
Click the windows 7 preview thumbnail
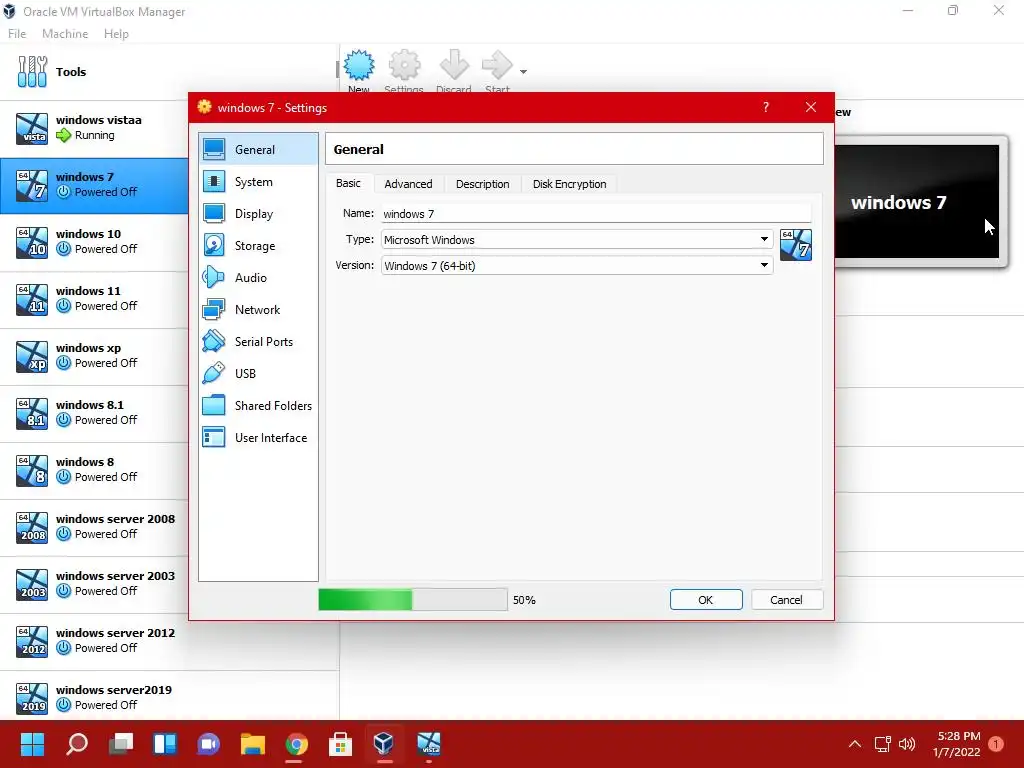[917, 202]
